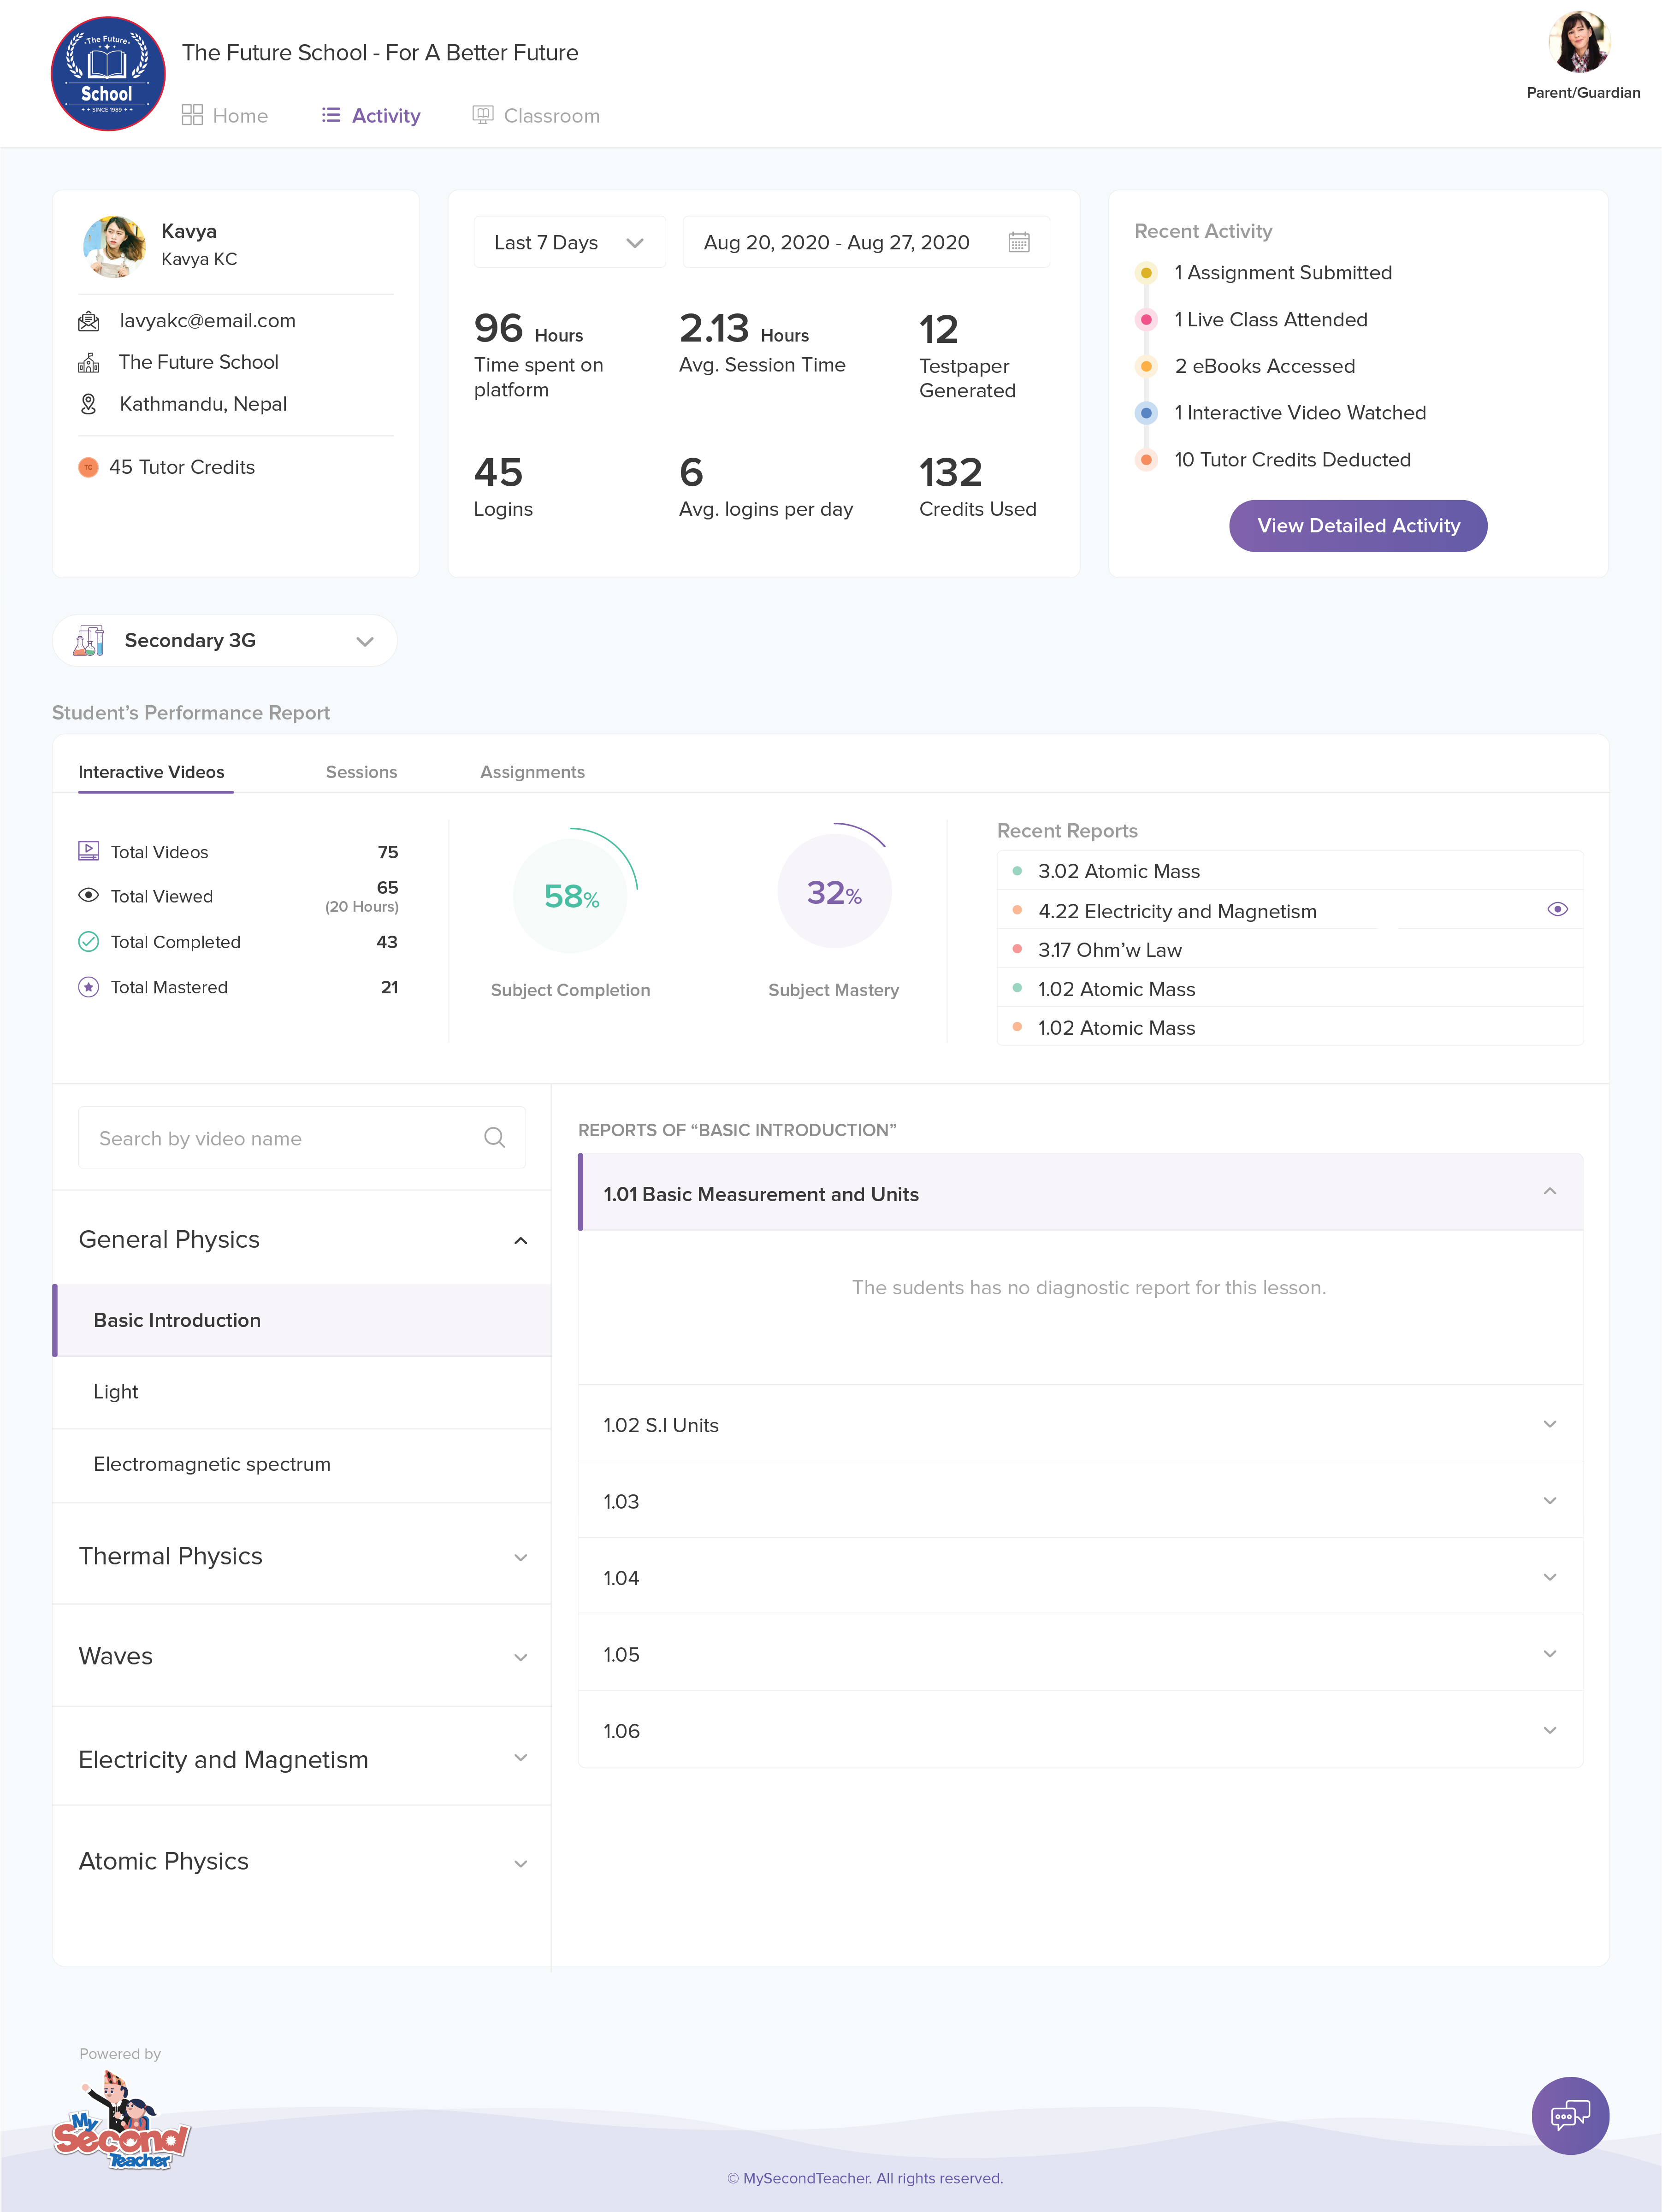Switch to the Sessions tab
The width and height of the screenshot is (1662, 2212).
(362, 772)
